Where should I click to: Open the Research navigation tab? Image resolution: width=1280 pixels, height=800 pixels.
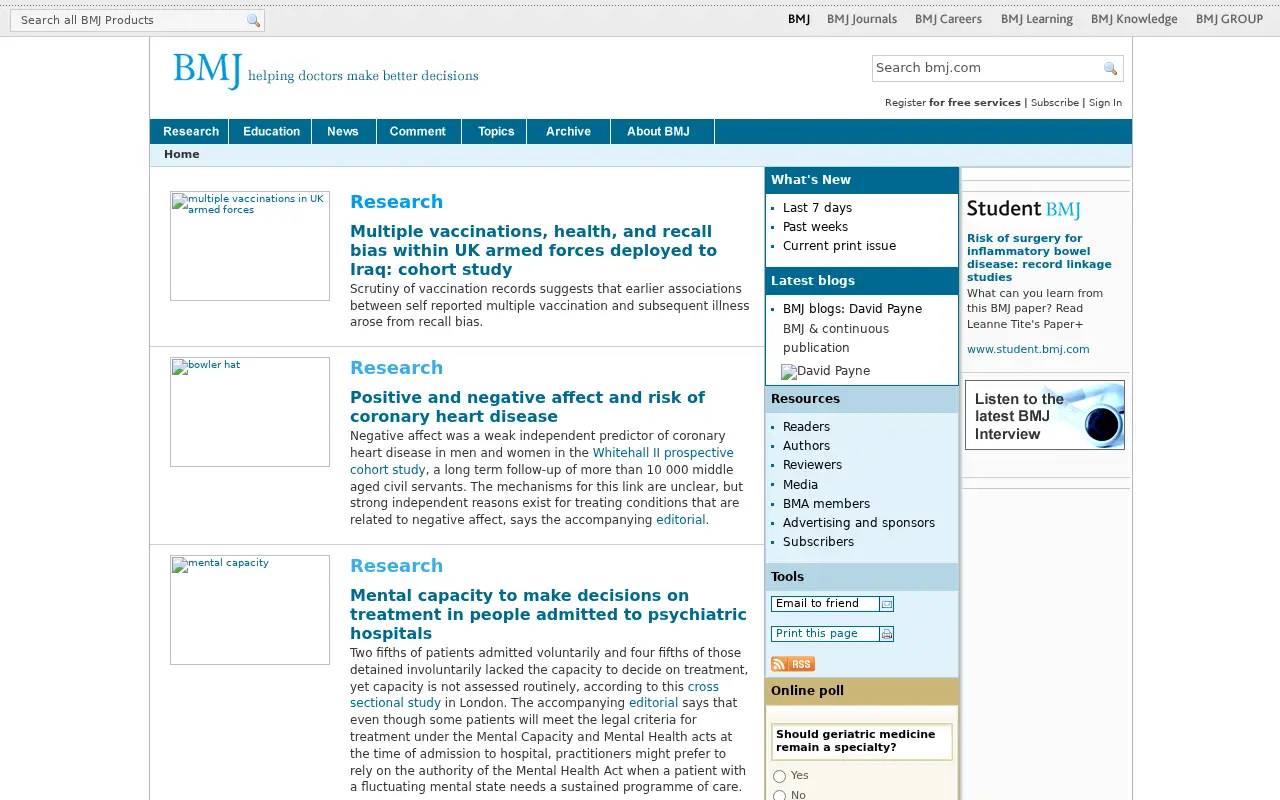[190, 132]
